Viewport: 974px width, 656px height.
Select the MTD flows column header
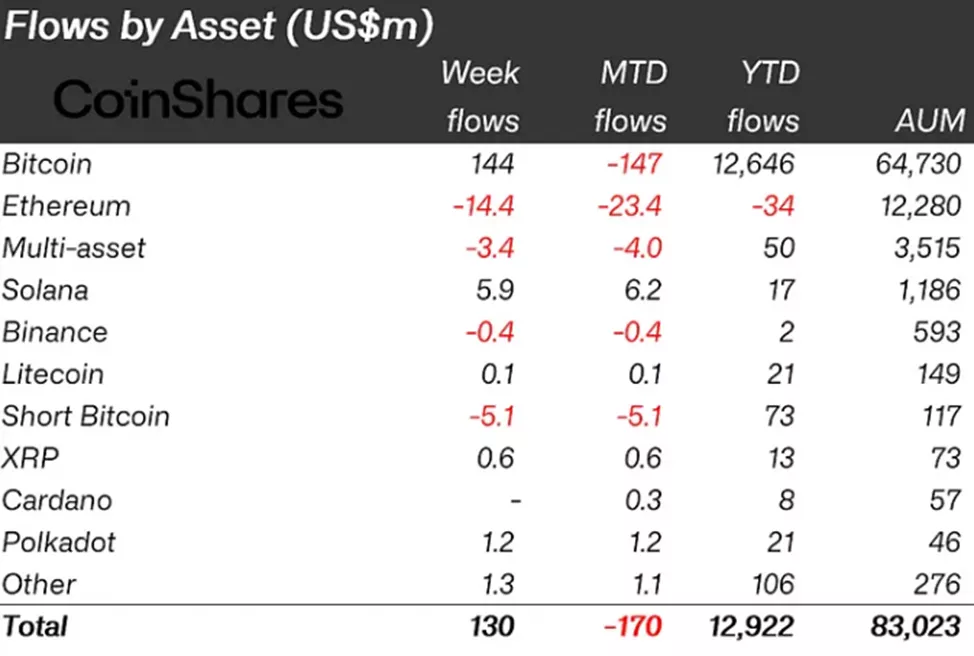(631, 97)
